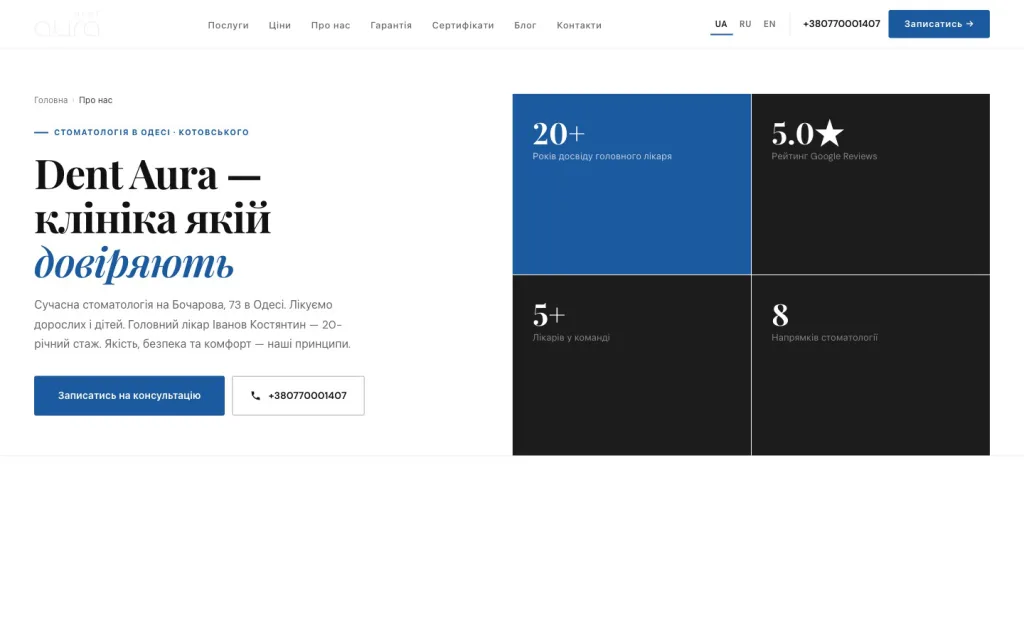The image size is (1024, 640).
Task: Go to Про нас in the navigation bar
Action: coord(330,25)
